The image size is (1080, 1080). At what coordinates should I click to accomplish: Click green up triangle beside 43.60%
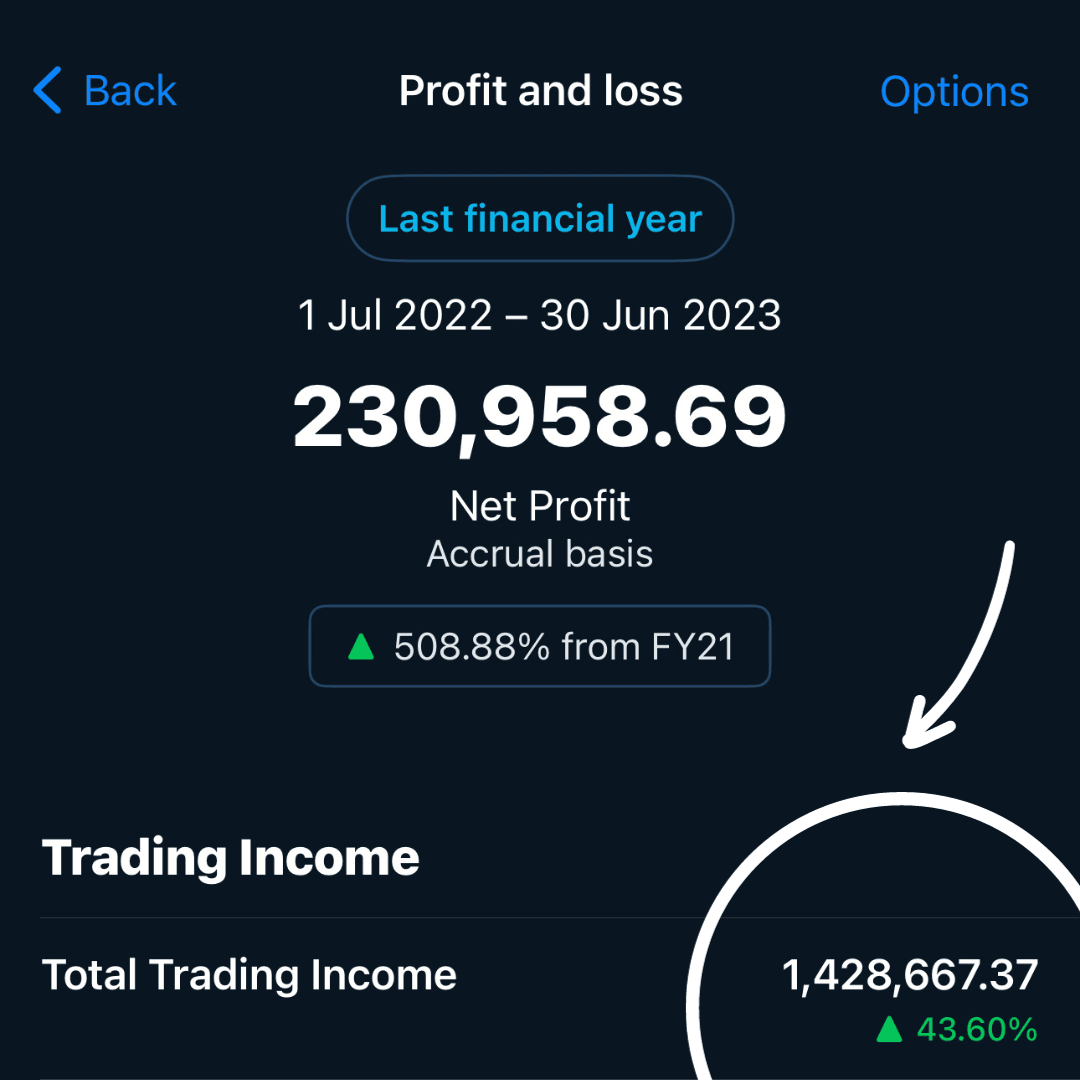[x=889, y=1029]
